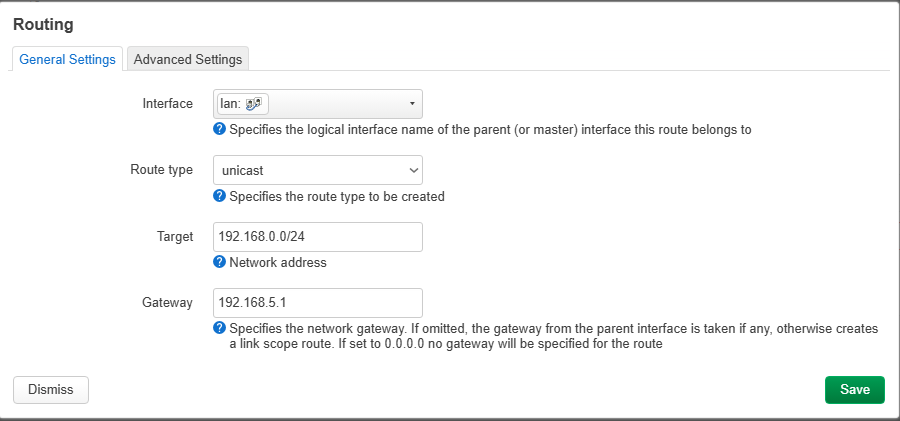The image size is (900, 421).
Task: Click the Target field label
Action: point(174,237)
